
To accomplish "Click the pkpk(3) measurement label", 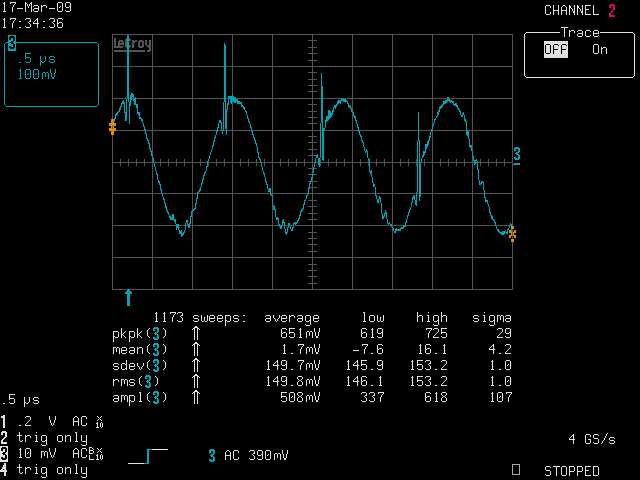I will click(x=140, y=334).
